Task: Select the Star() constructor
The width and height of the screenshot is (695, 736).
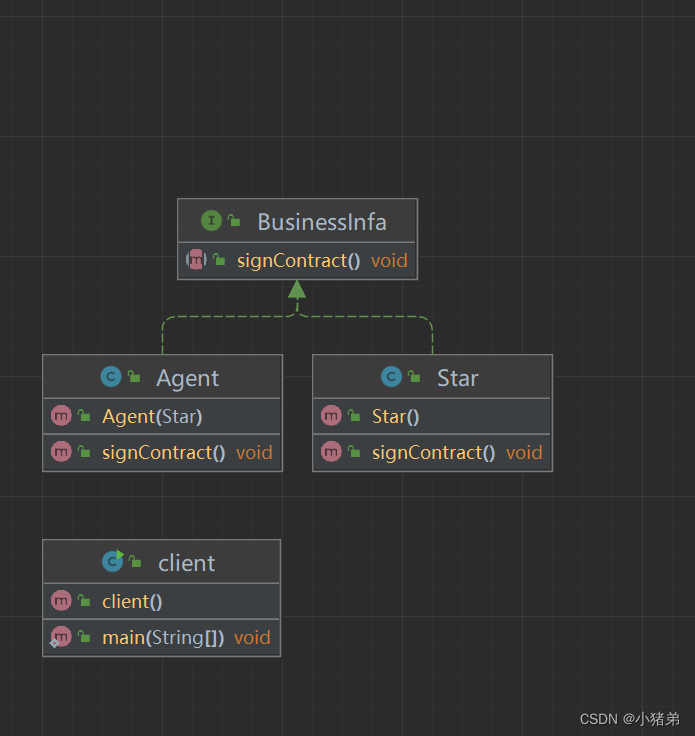Action: (x=396, y=417)
